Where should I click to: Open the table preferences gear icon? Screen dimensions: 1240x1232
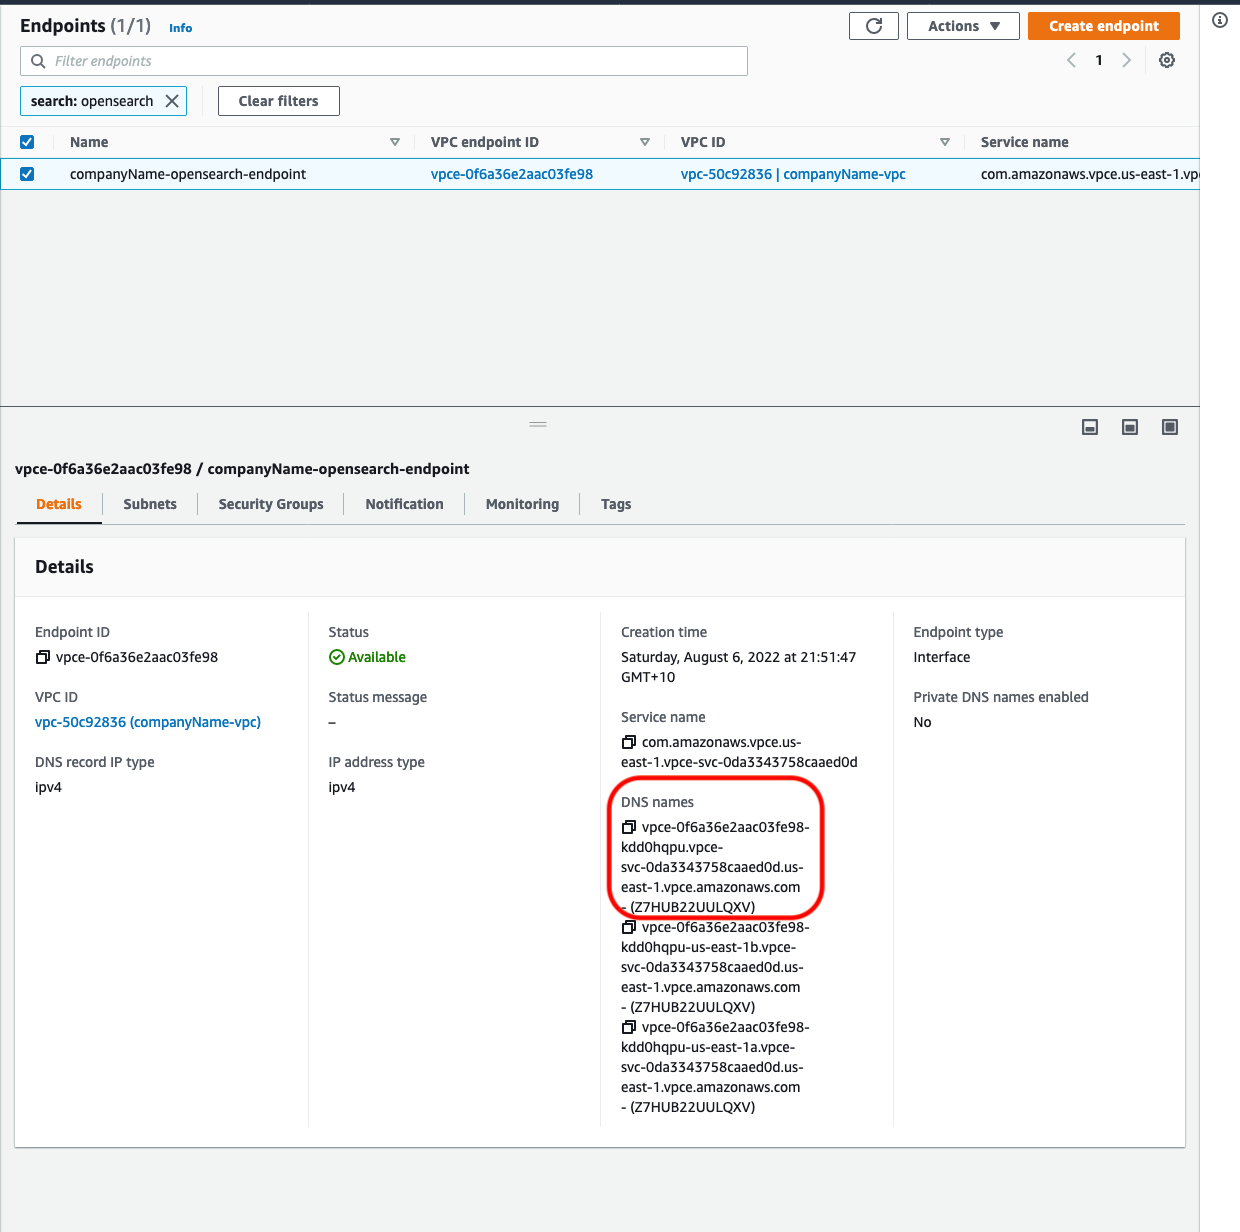click(1166, 60)
